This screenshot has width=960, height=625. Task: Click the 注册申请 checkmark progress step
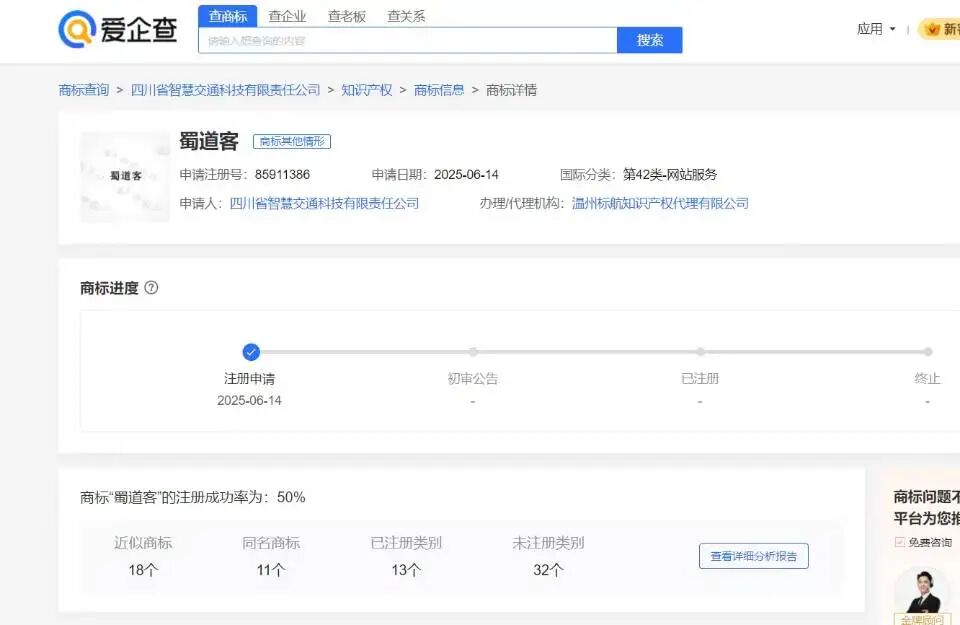tap(251, 352)
